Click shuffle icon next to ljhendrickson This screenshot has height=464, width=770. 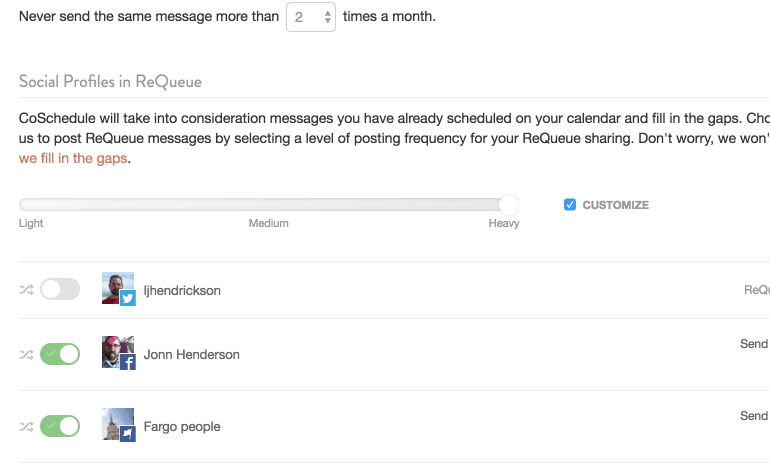(x=26, y=290)
